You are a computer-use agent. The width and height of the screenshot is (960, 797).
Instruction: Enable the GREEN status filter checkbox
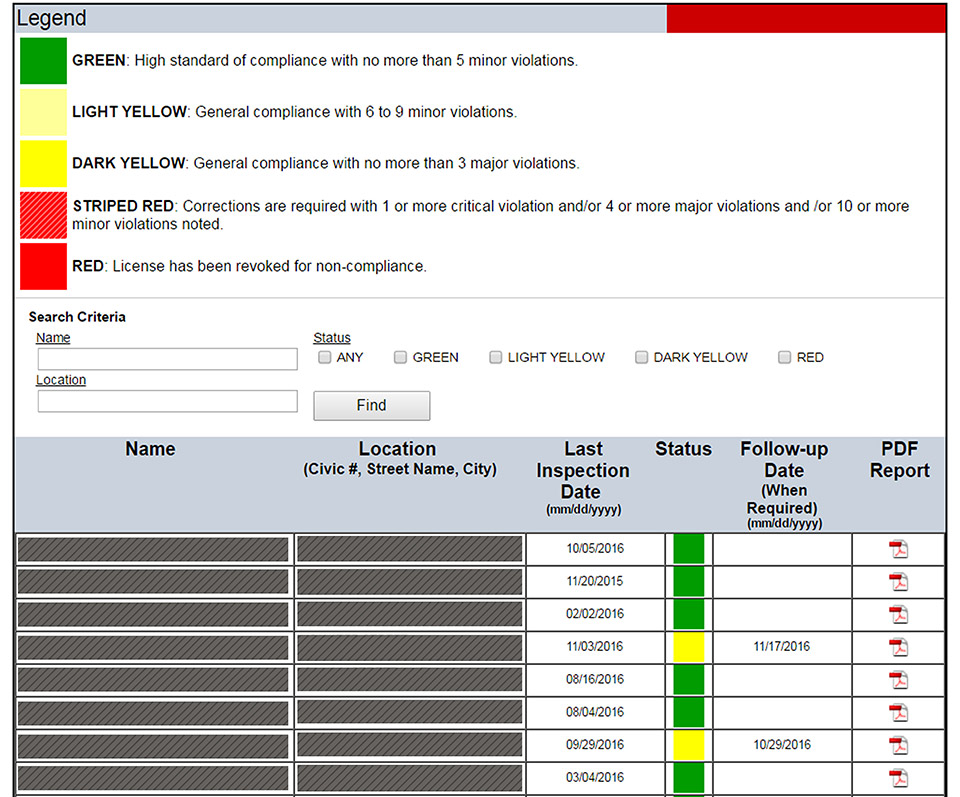[400, 357]
